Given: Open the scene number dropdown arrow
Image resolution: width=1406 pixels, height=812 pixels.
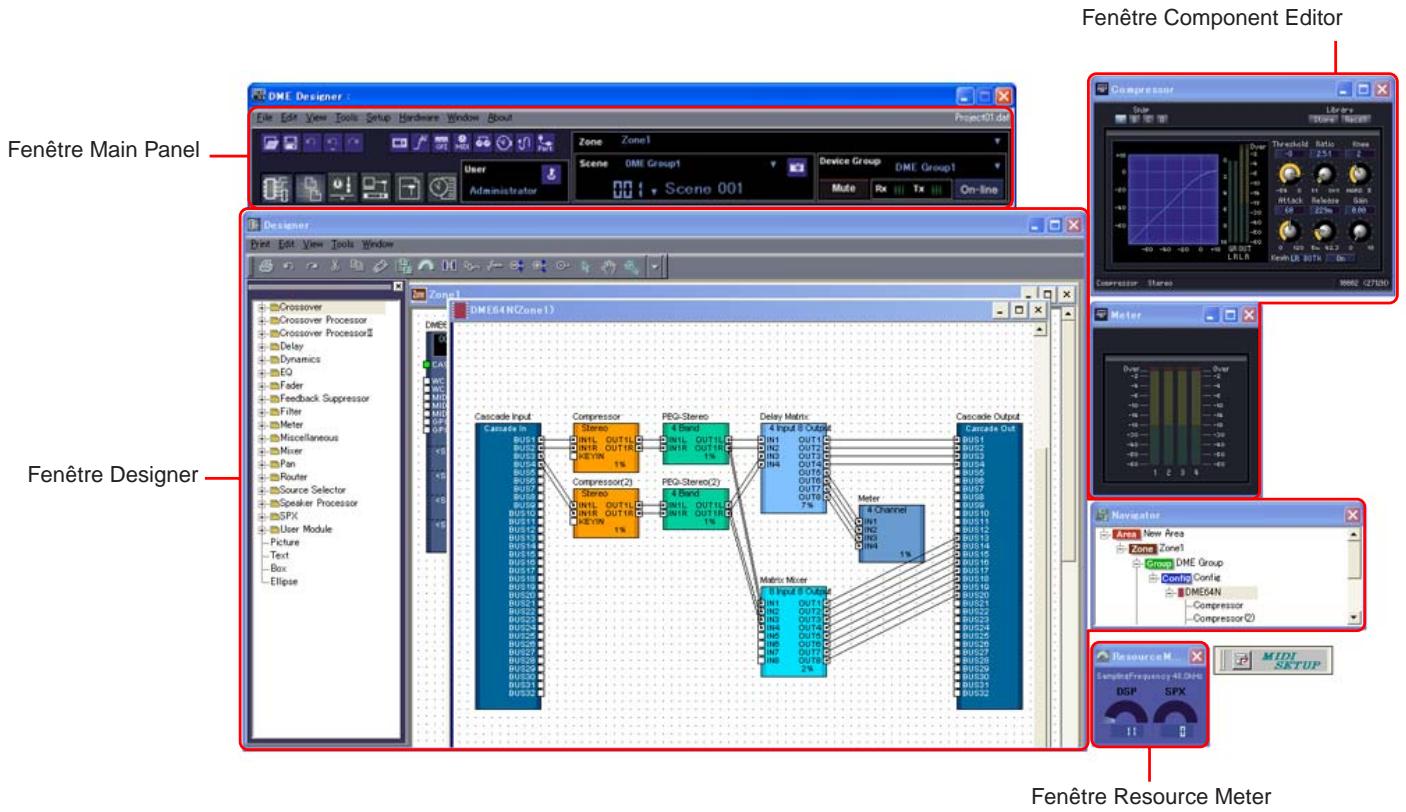Looking at the screenshot, I should tap(653, 191).
